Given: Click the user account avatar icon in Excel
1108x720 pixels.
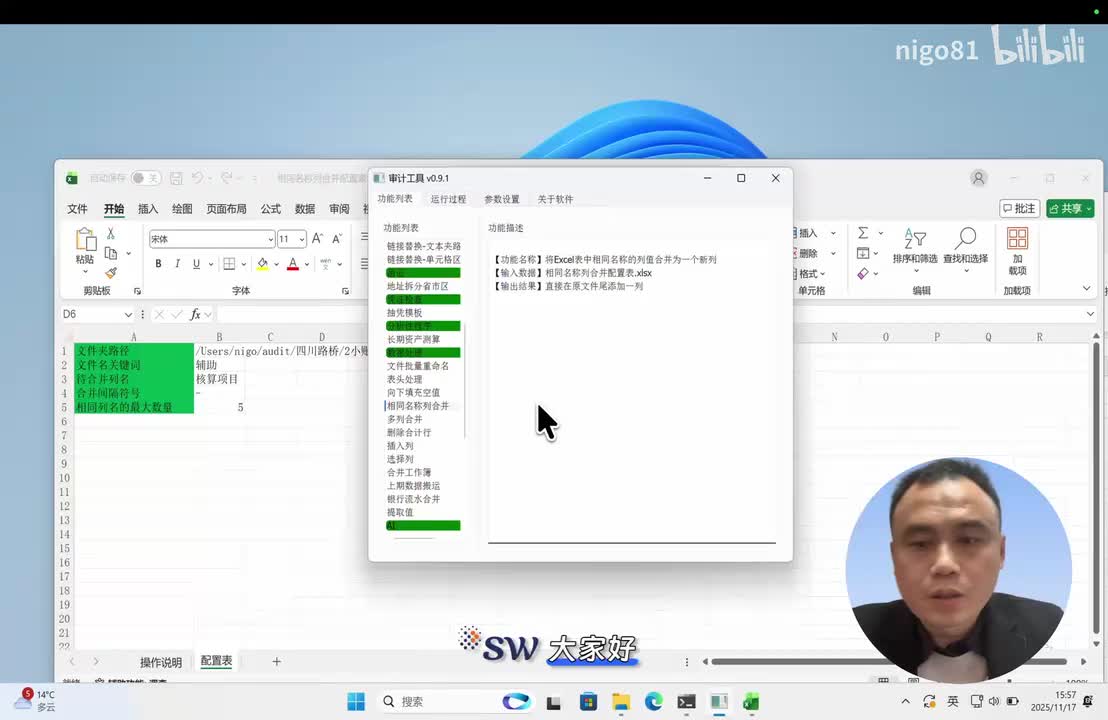Looking at the screenshot, I should click(979, 178).
